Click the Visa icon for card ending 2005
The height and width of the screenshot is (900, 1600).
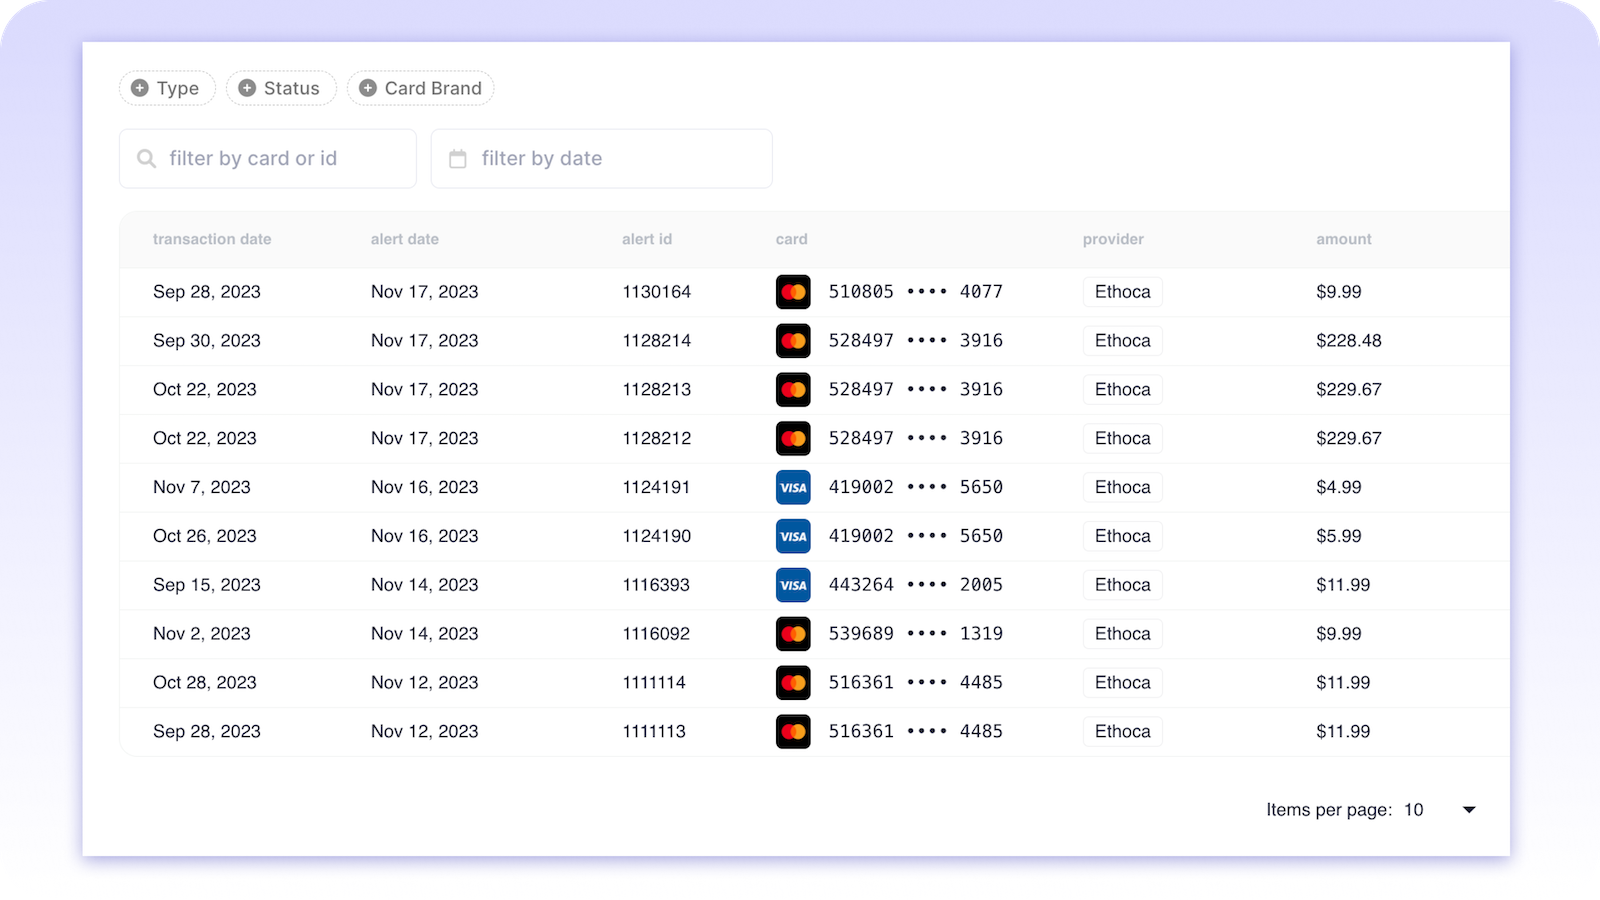click(x=792, y=585)
